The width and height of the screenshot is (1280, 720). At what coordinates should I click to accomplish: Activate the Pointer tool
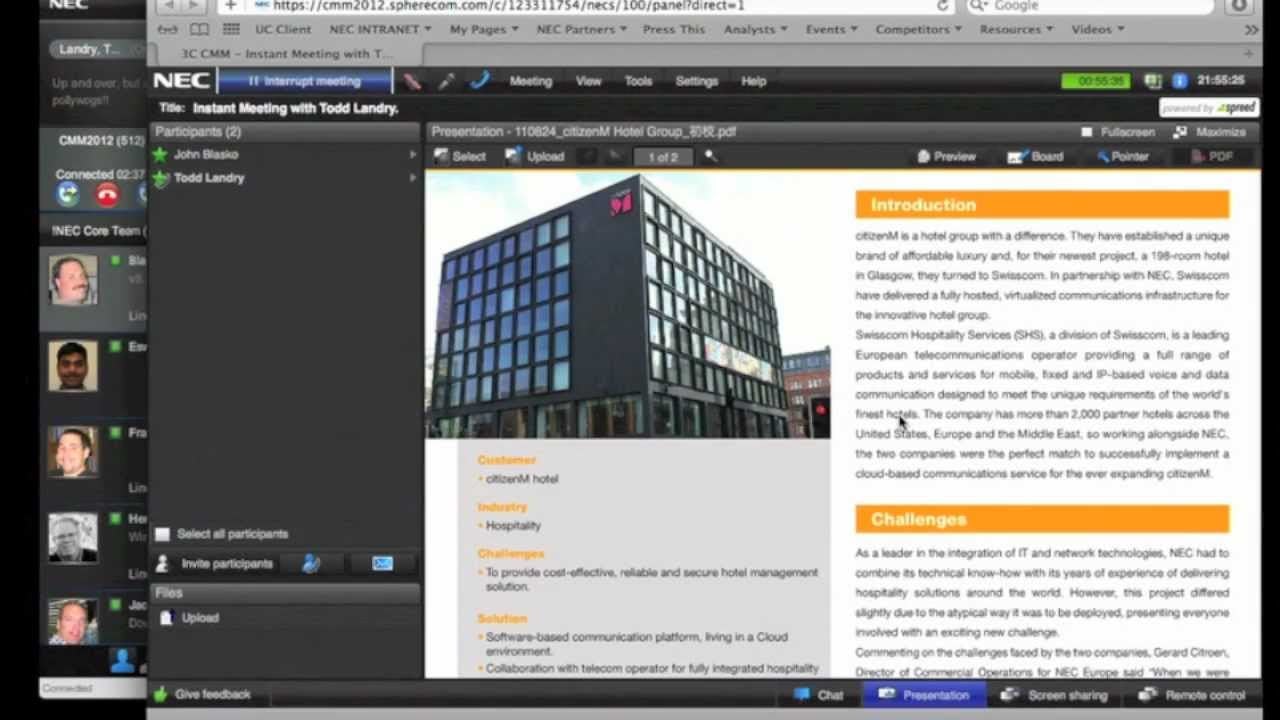pos(1123,157)
